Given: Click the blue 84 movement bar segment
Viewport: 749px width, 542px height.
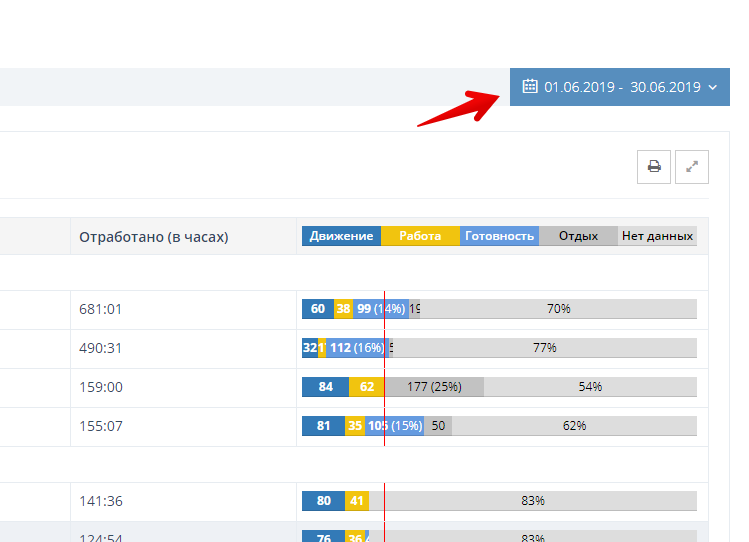Looking at the screenshot, I should pyautogui.click(x=325, y=387).
